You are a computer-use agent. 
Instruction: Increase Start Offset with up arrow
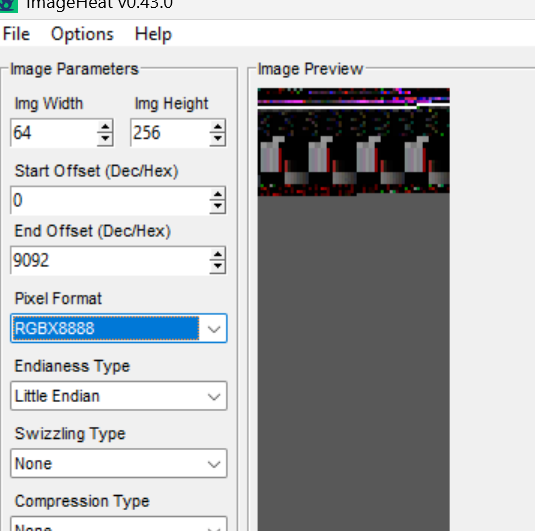[x=218, y=194]
